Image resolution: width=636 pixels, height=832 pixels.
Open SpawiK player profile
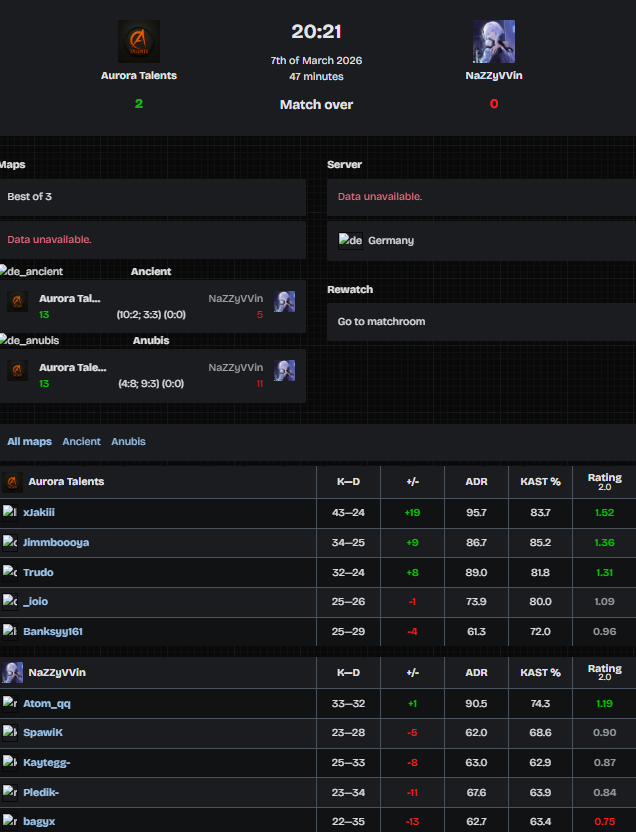point(43,732)
